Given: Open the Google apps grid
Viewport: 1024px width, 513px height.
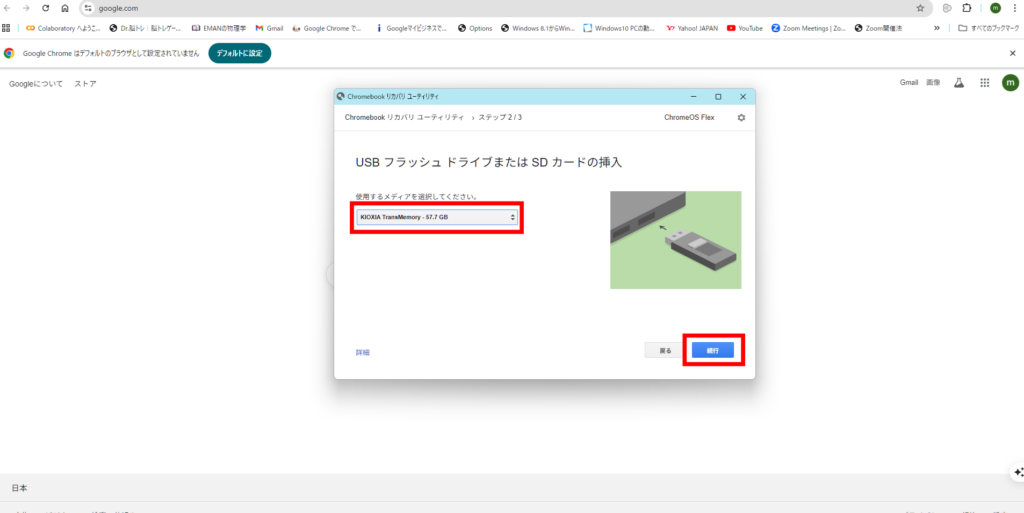Looking at the screenshot, I should coord(985,83).
